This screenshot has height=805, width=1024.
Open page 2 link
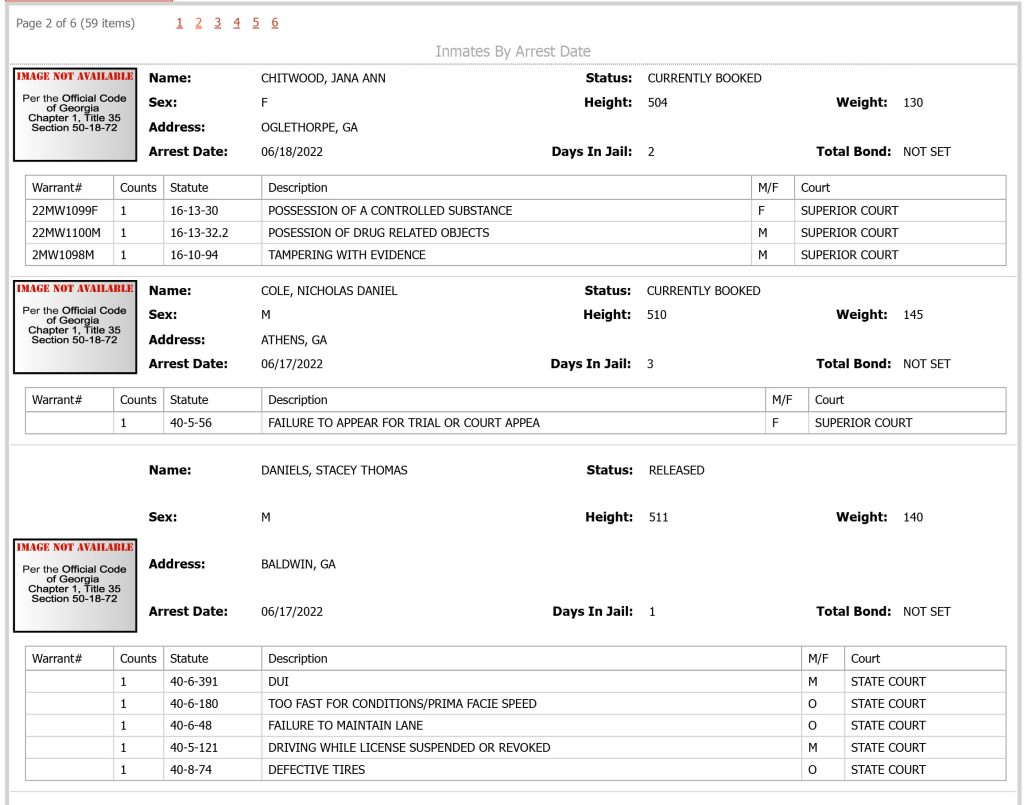tap(199, 23)
